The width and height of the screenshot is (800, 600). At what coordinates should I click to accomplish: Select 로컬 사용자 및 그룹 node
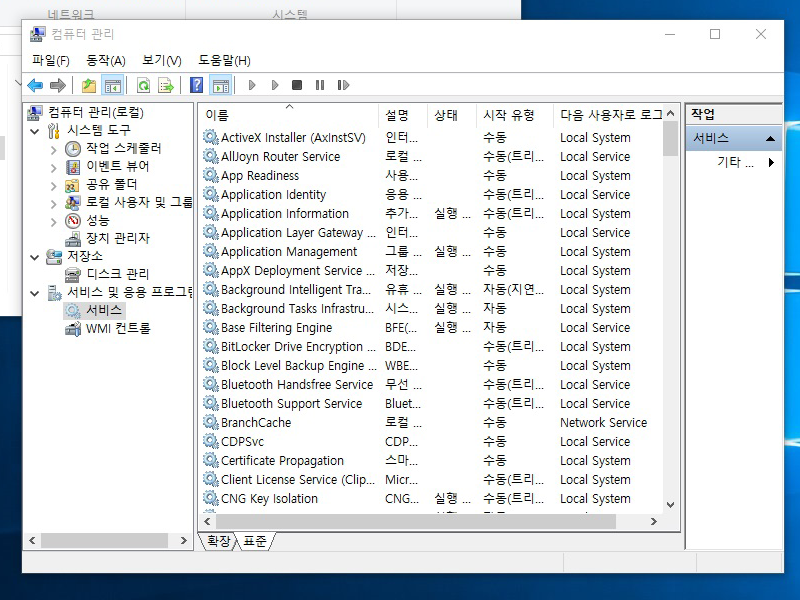click(x=139, y=202)
